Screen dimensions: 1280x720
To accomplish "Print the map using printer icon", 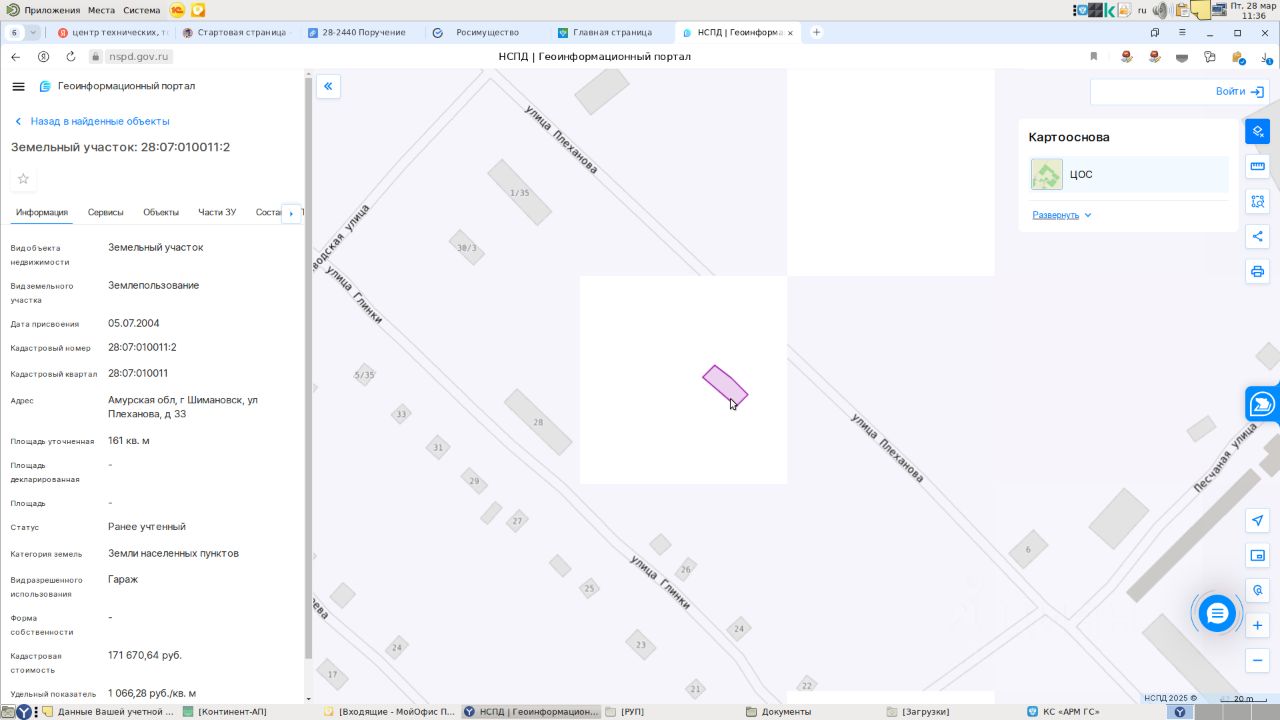I will (x=1258, y=271).
